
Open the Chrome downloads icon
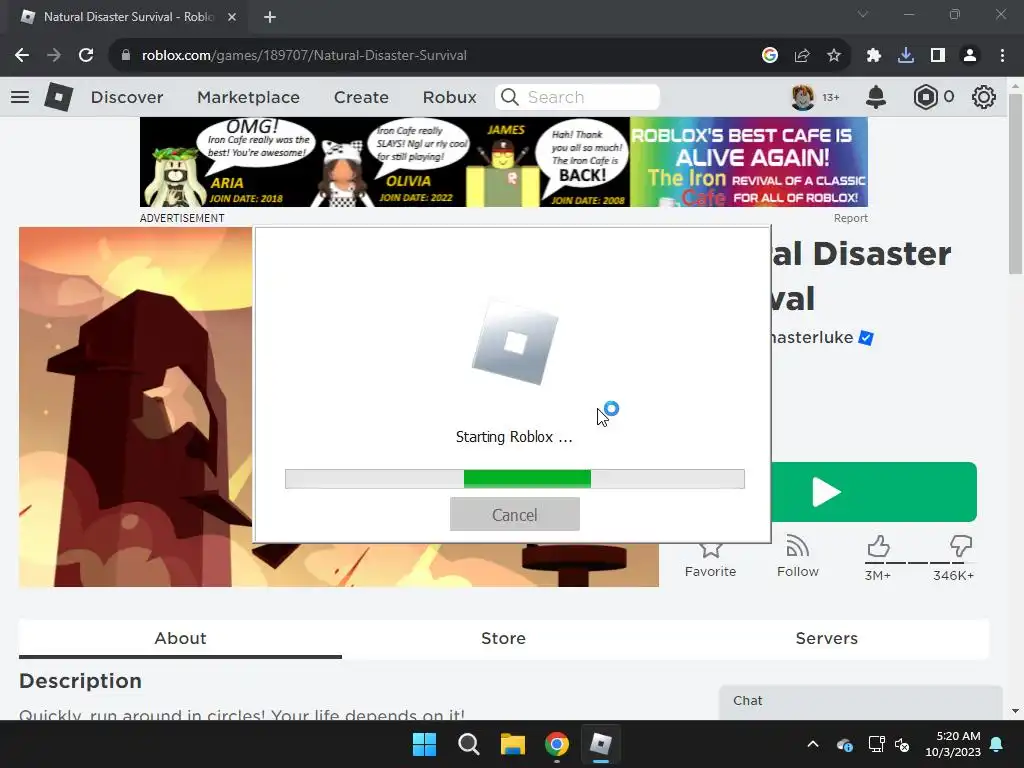click(x=906, y=56)
